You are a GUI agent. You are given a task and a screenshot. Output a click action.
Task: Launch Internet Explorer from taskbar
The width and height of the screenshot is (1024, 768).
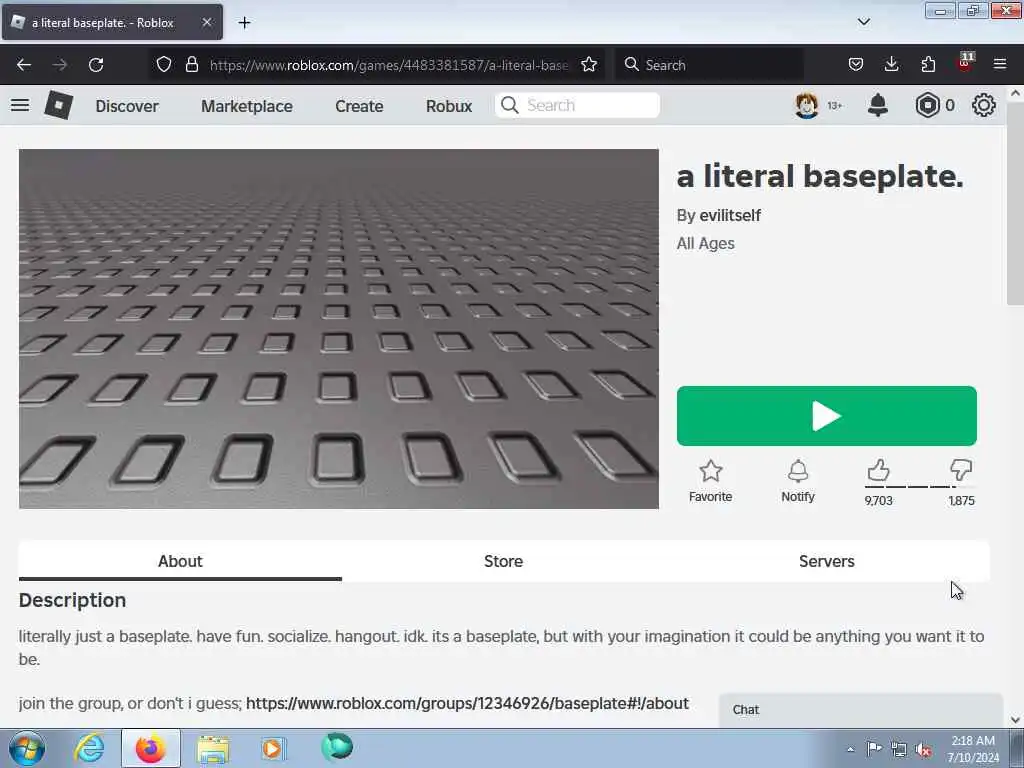(89, 748)
